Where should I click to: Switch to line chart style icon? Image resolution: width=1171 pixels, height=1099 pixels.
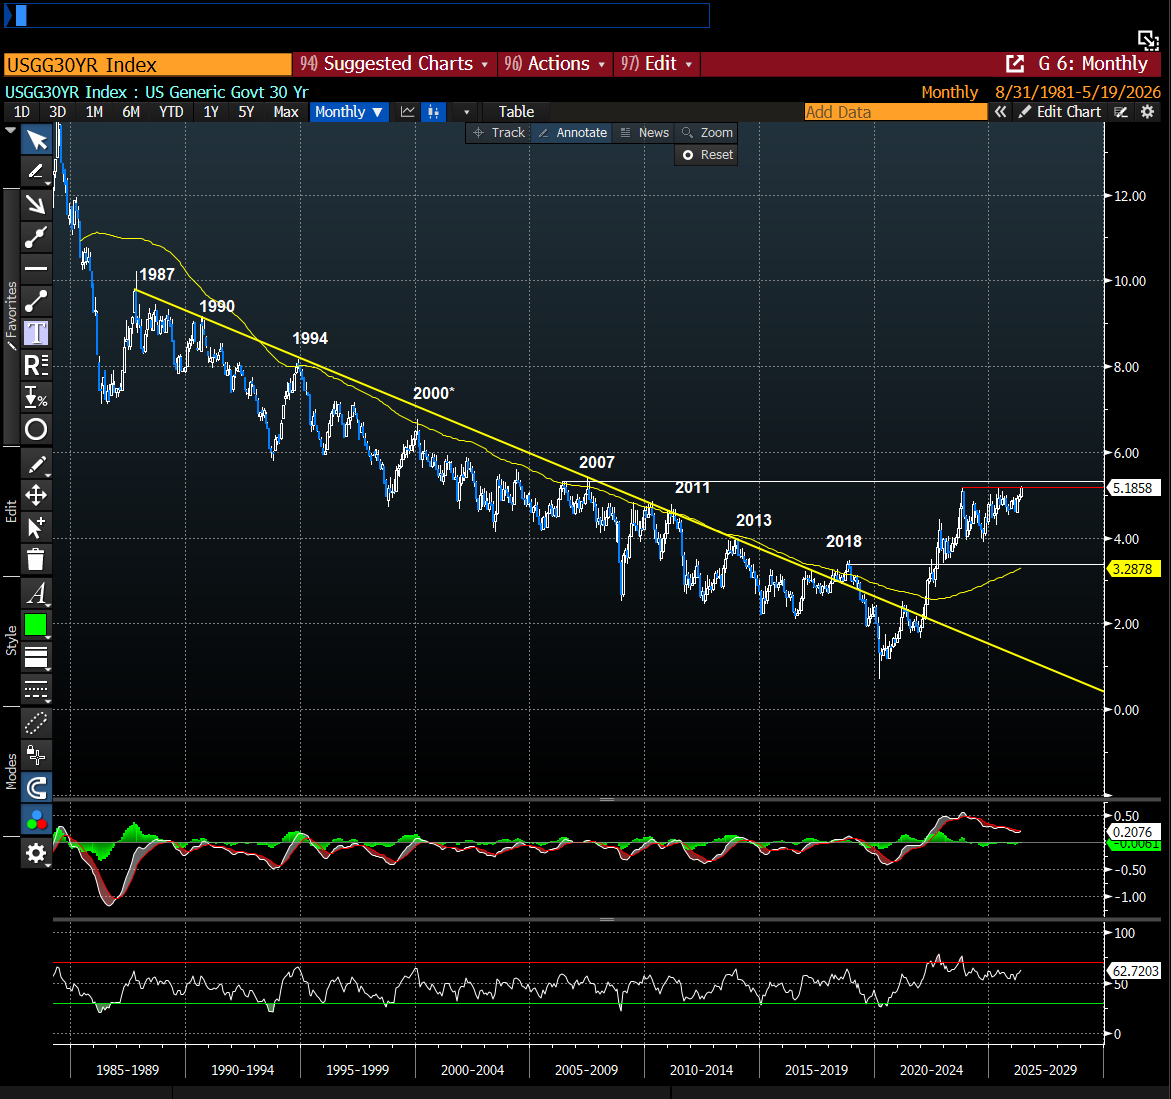(408, 112)
